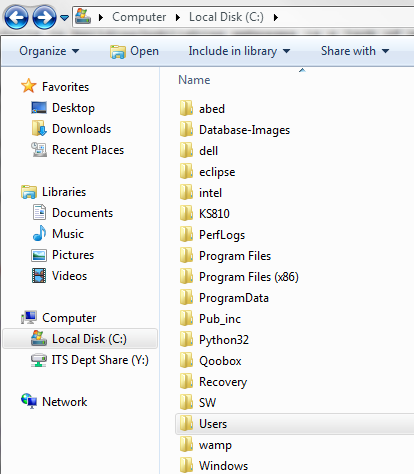Select Desktop icon under Favorites
This screenshot has height=474, width=414.
(39, 108)
